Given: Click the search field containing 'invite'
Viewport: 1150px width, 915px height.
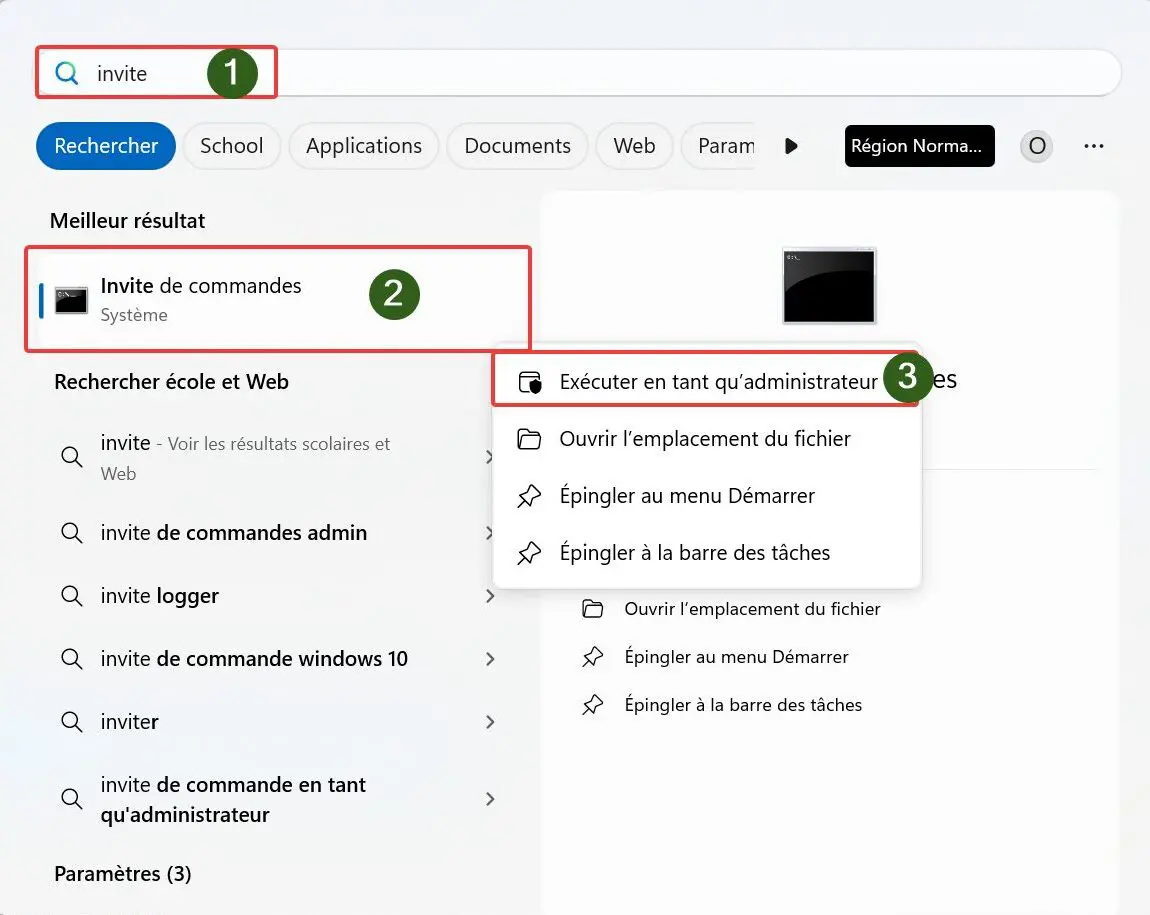Looking at the screenshot, I should tap(579, 73).
